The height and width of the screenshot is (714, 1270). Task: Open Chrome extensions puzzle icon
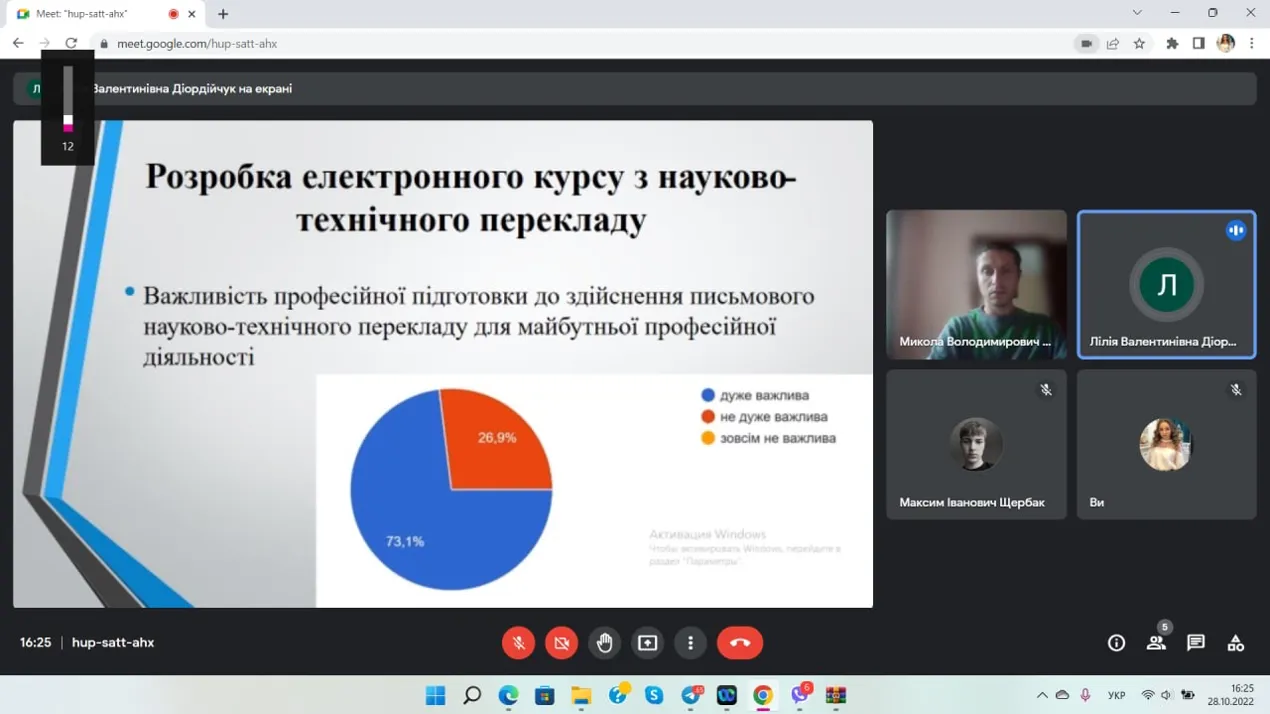(x=1172, y=44)
